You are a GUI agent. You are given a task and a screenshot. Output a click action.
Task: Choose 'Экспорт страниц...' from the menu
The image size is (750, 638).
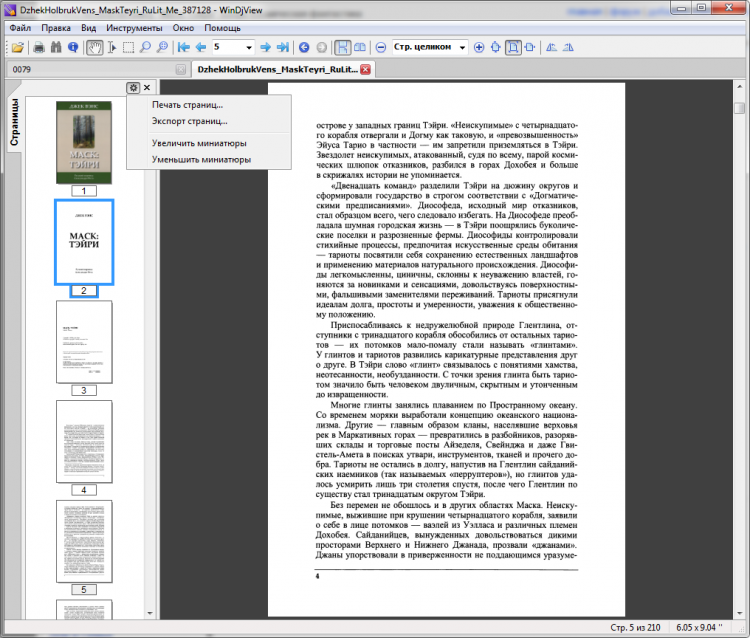tap(189, 121)
